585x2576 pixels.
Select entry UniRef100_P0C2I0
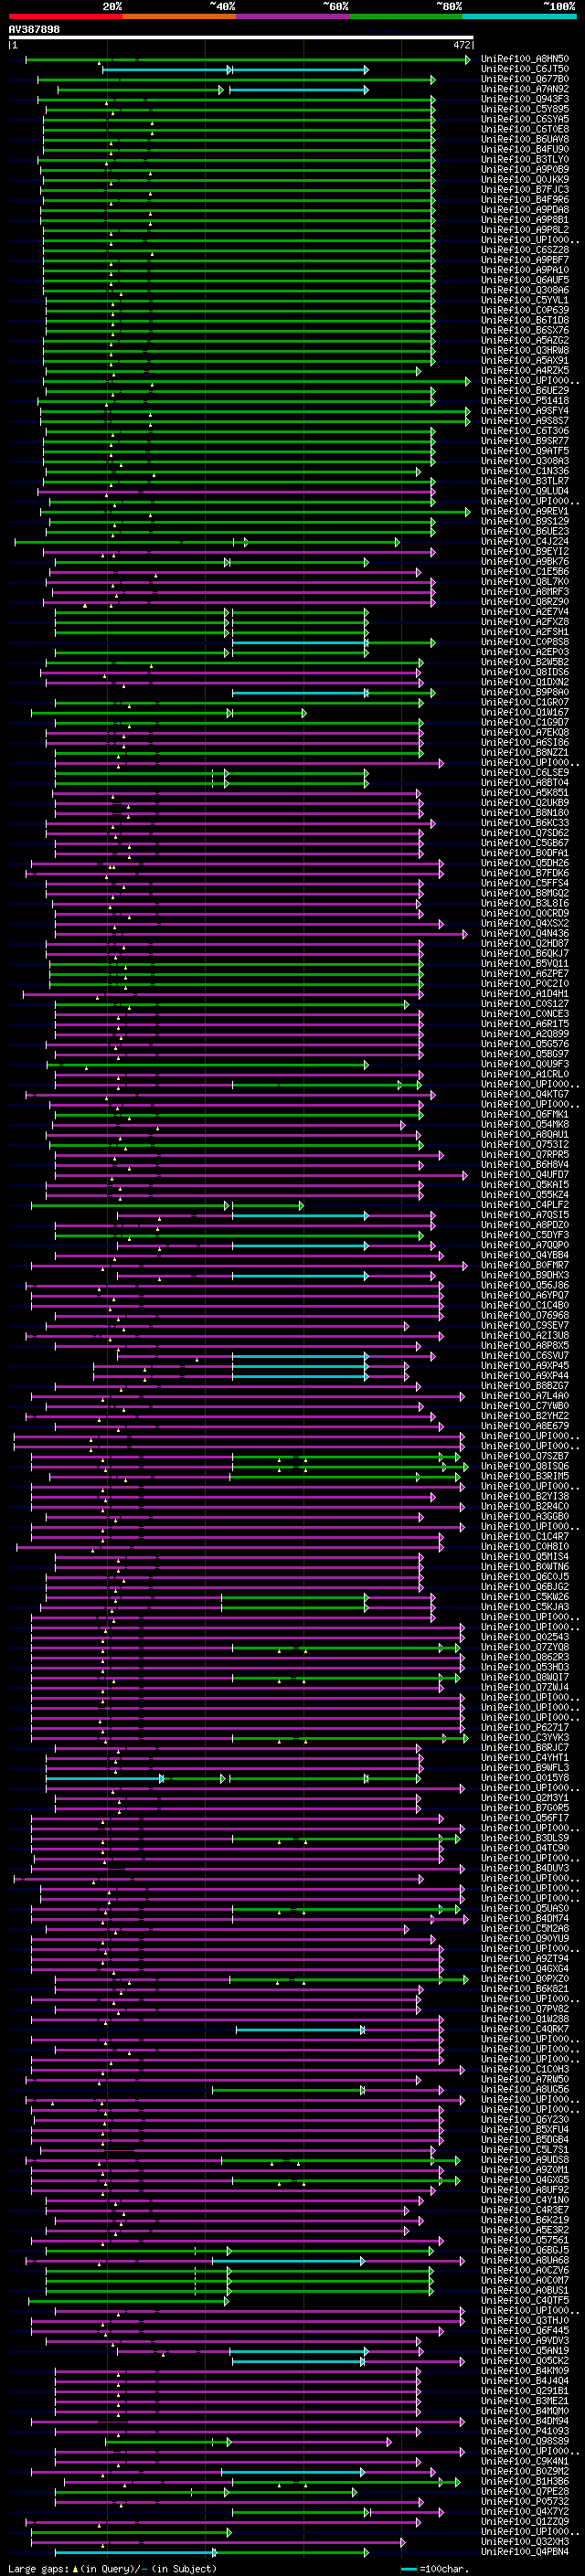[524, 984]
